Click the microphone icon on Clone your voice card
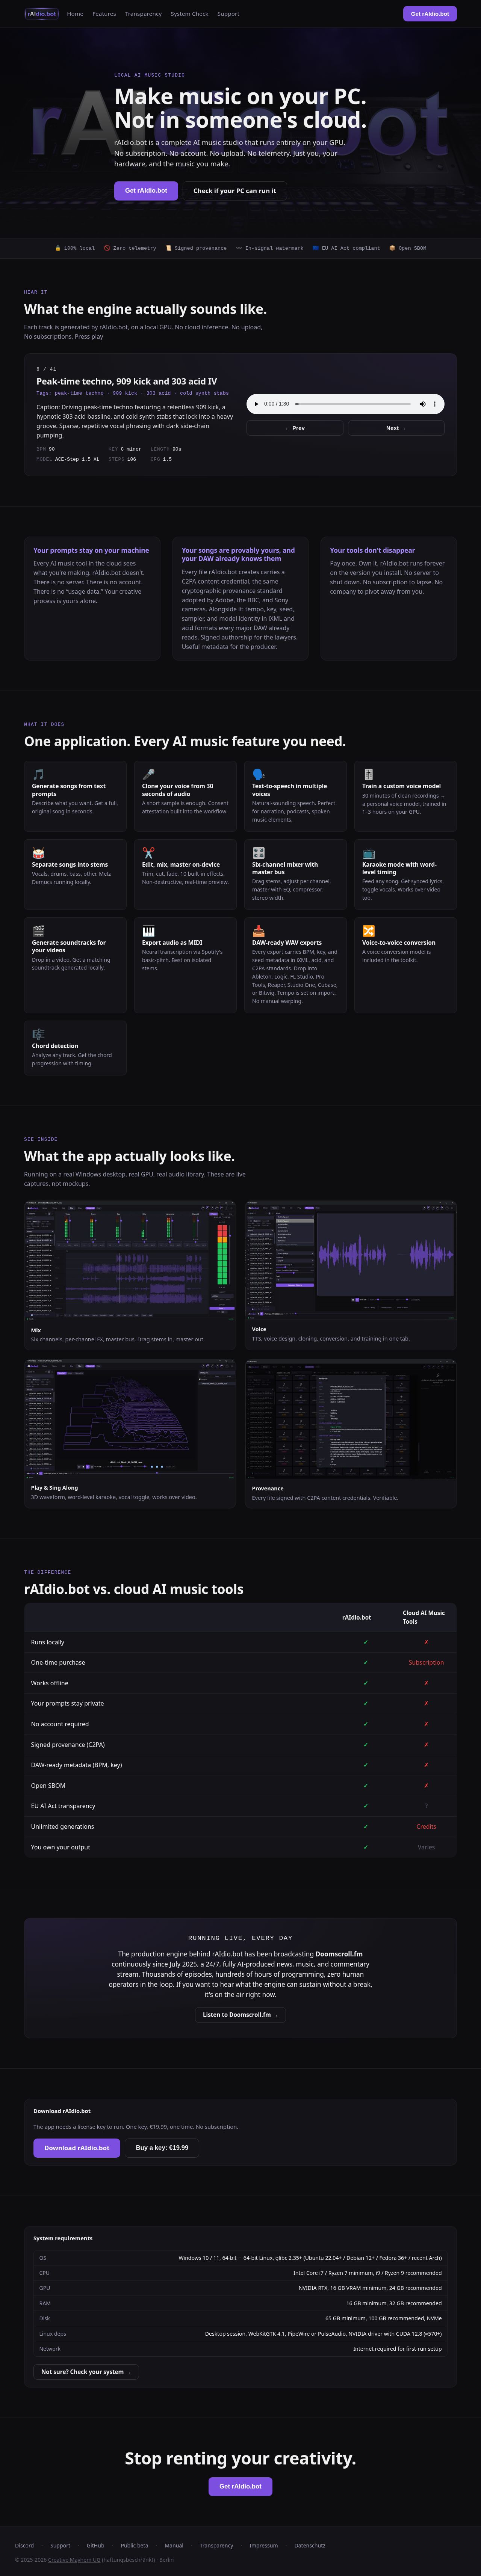Screen dimensions: 481x2576 click(x=148, y=774)
